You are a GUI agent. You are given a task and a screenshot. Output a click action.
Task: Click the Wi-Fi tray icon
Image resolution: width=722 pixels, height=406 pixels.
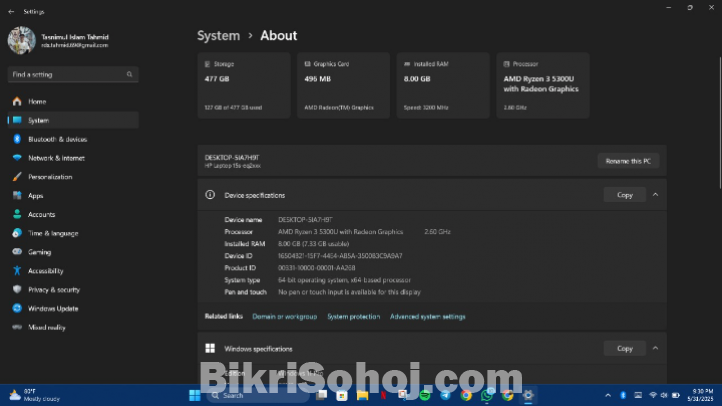[x=653, y=395]
